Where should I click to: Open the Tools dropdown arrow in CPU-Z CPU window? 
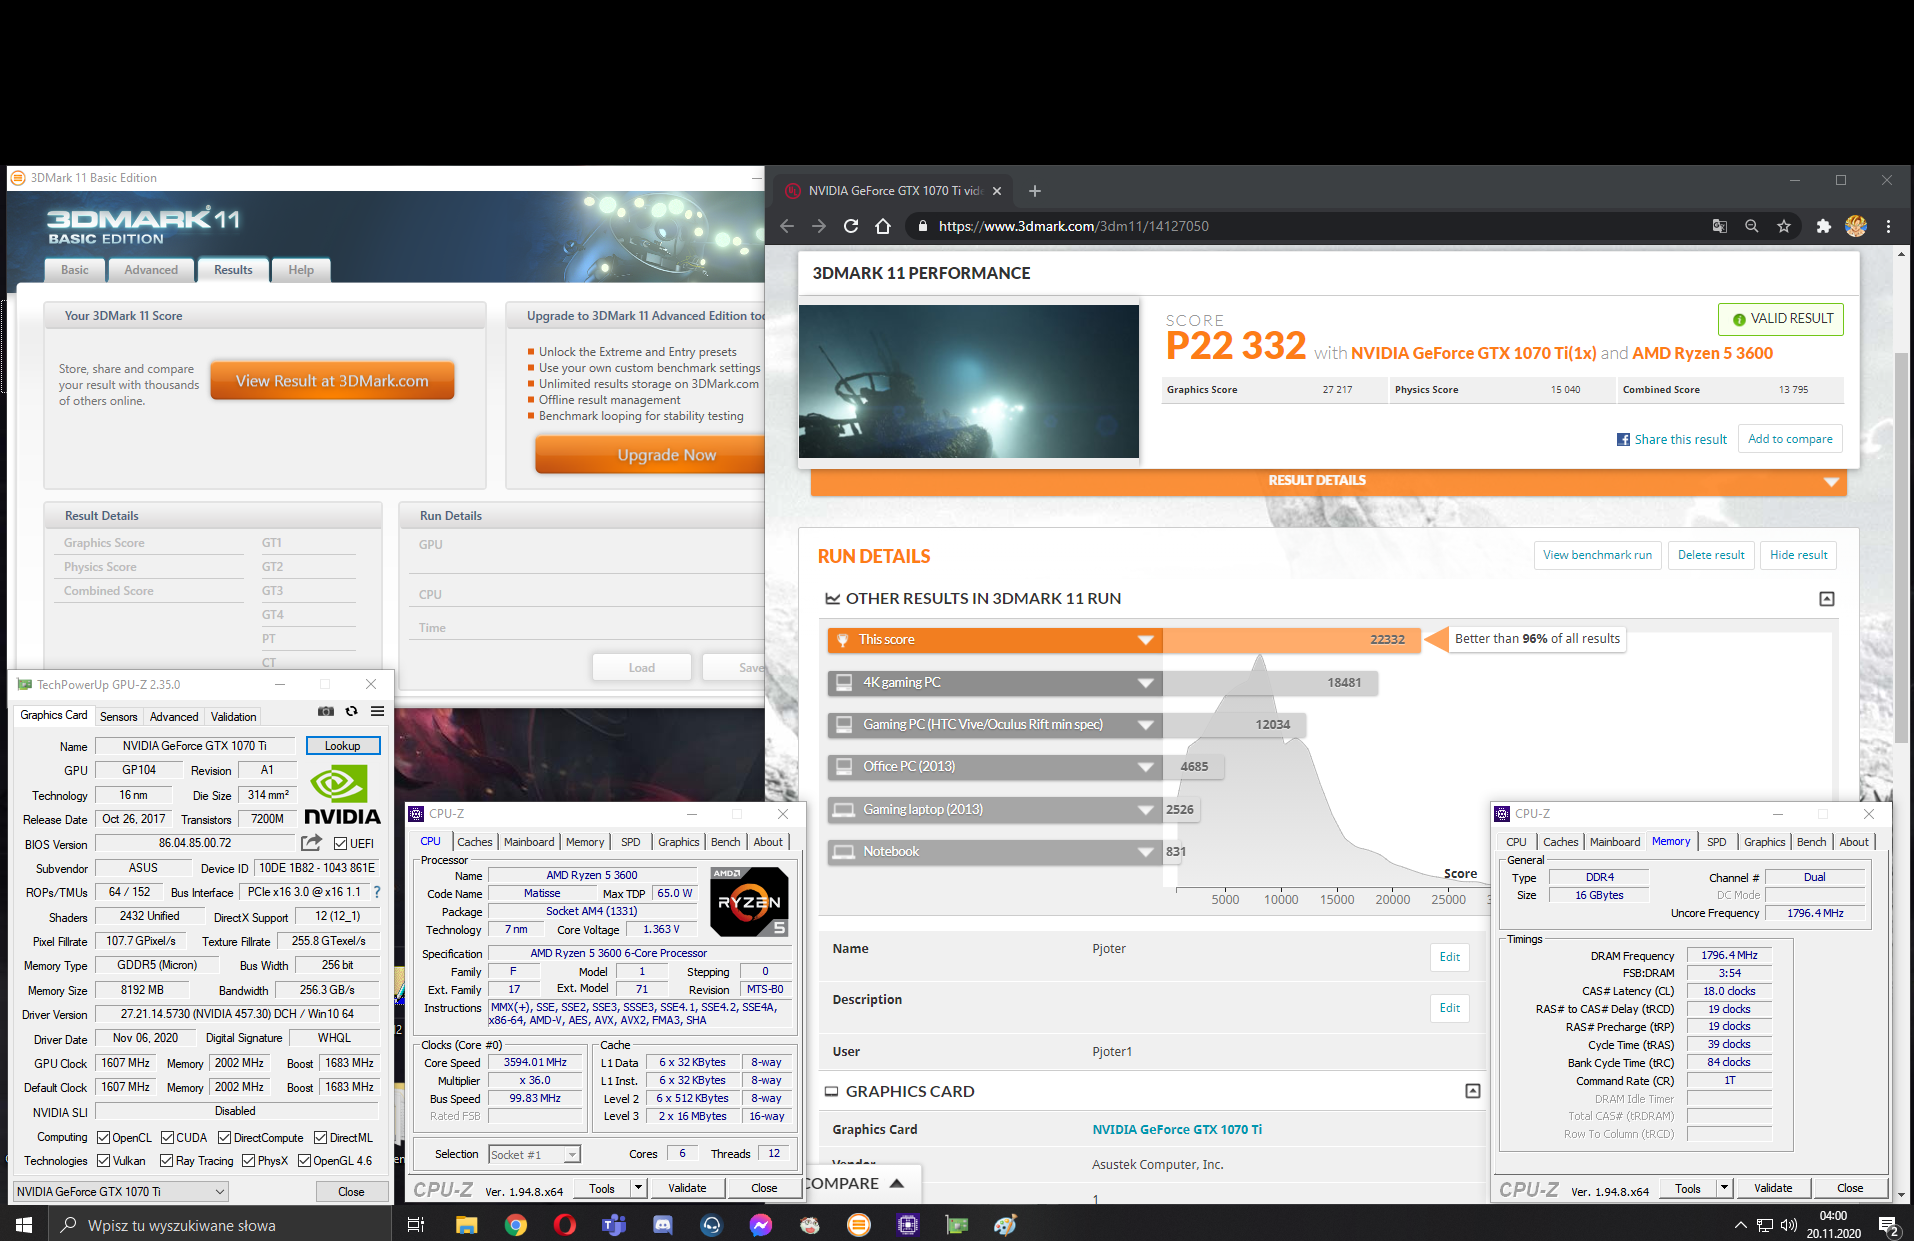tap(638, 1188)
